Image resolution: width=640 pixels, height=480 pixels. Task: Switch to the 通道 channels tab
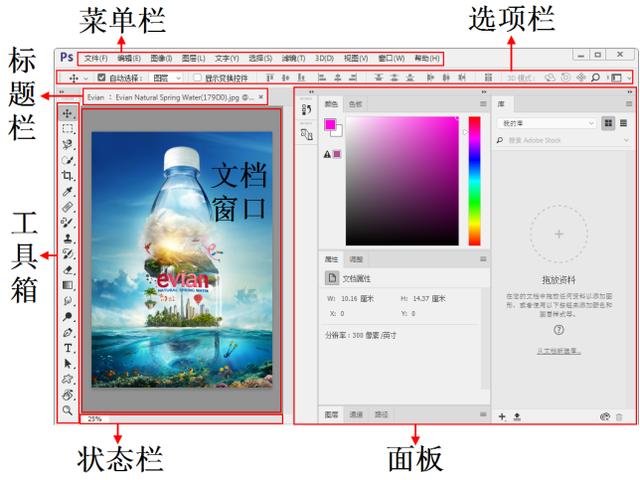click(x=356, y=414)
